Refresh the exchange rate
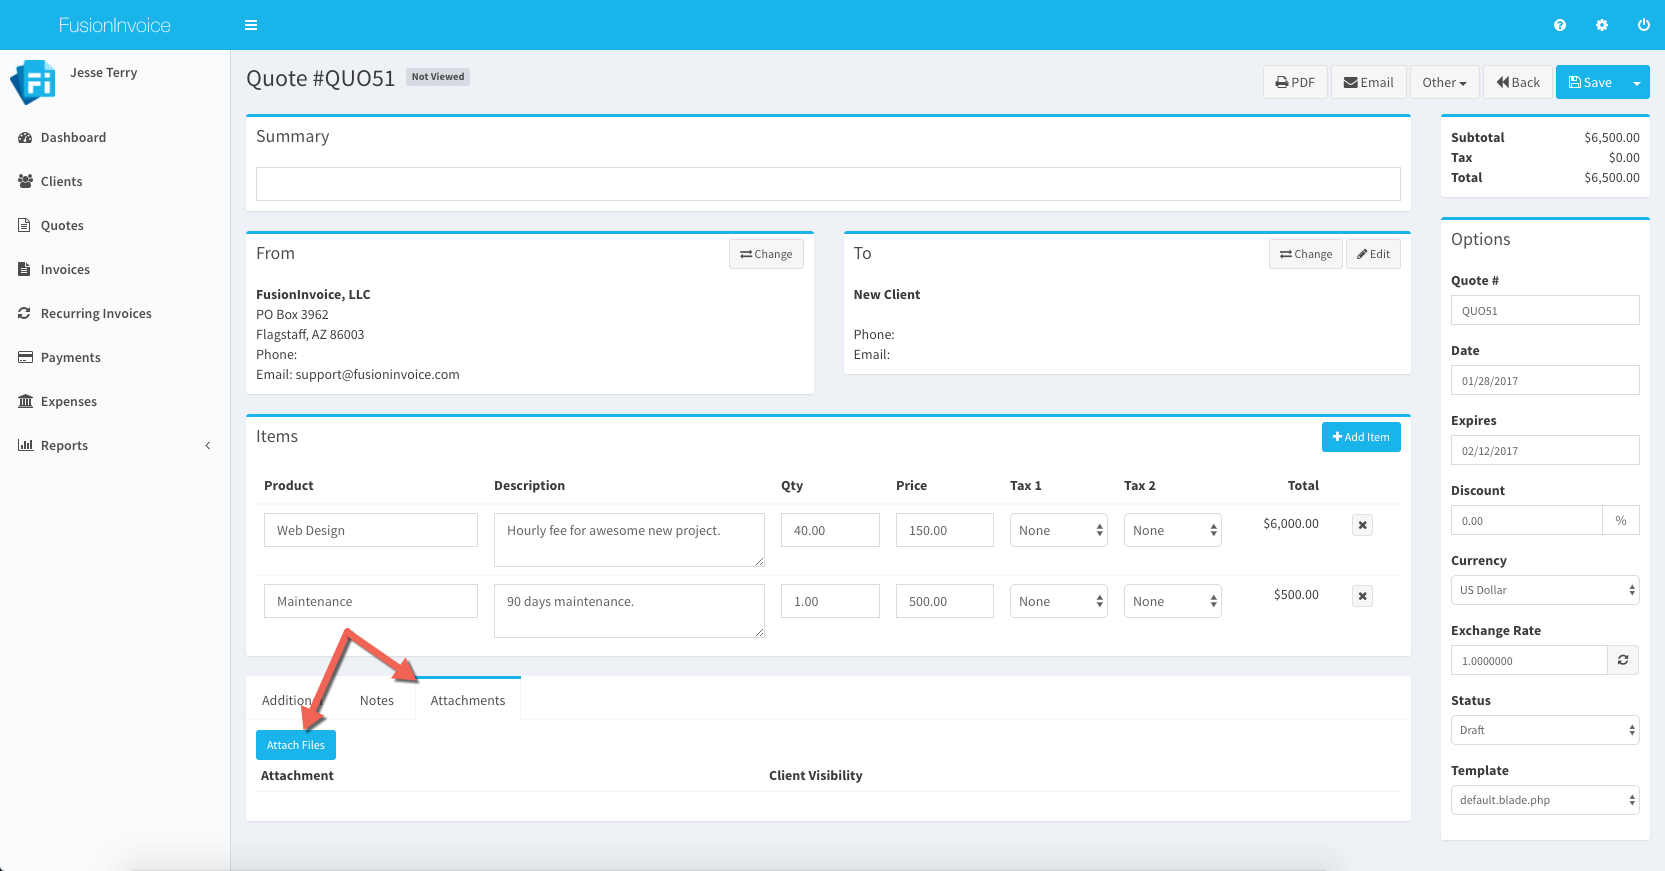This screenshot has height=871, width=1665. (1622, 660)
